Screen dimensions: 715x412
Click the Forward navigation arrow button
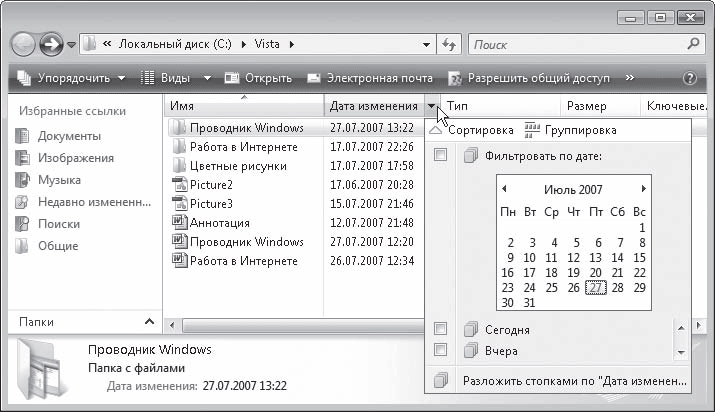coord(51,45)
